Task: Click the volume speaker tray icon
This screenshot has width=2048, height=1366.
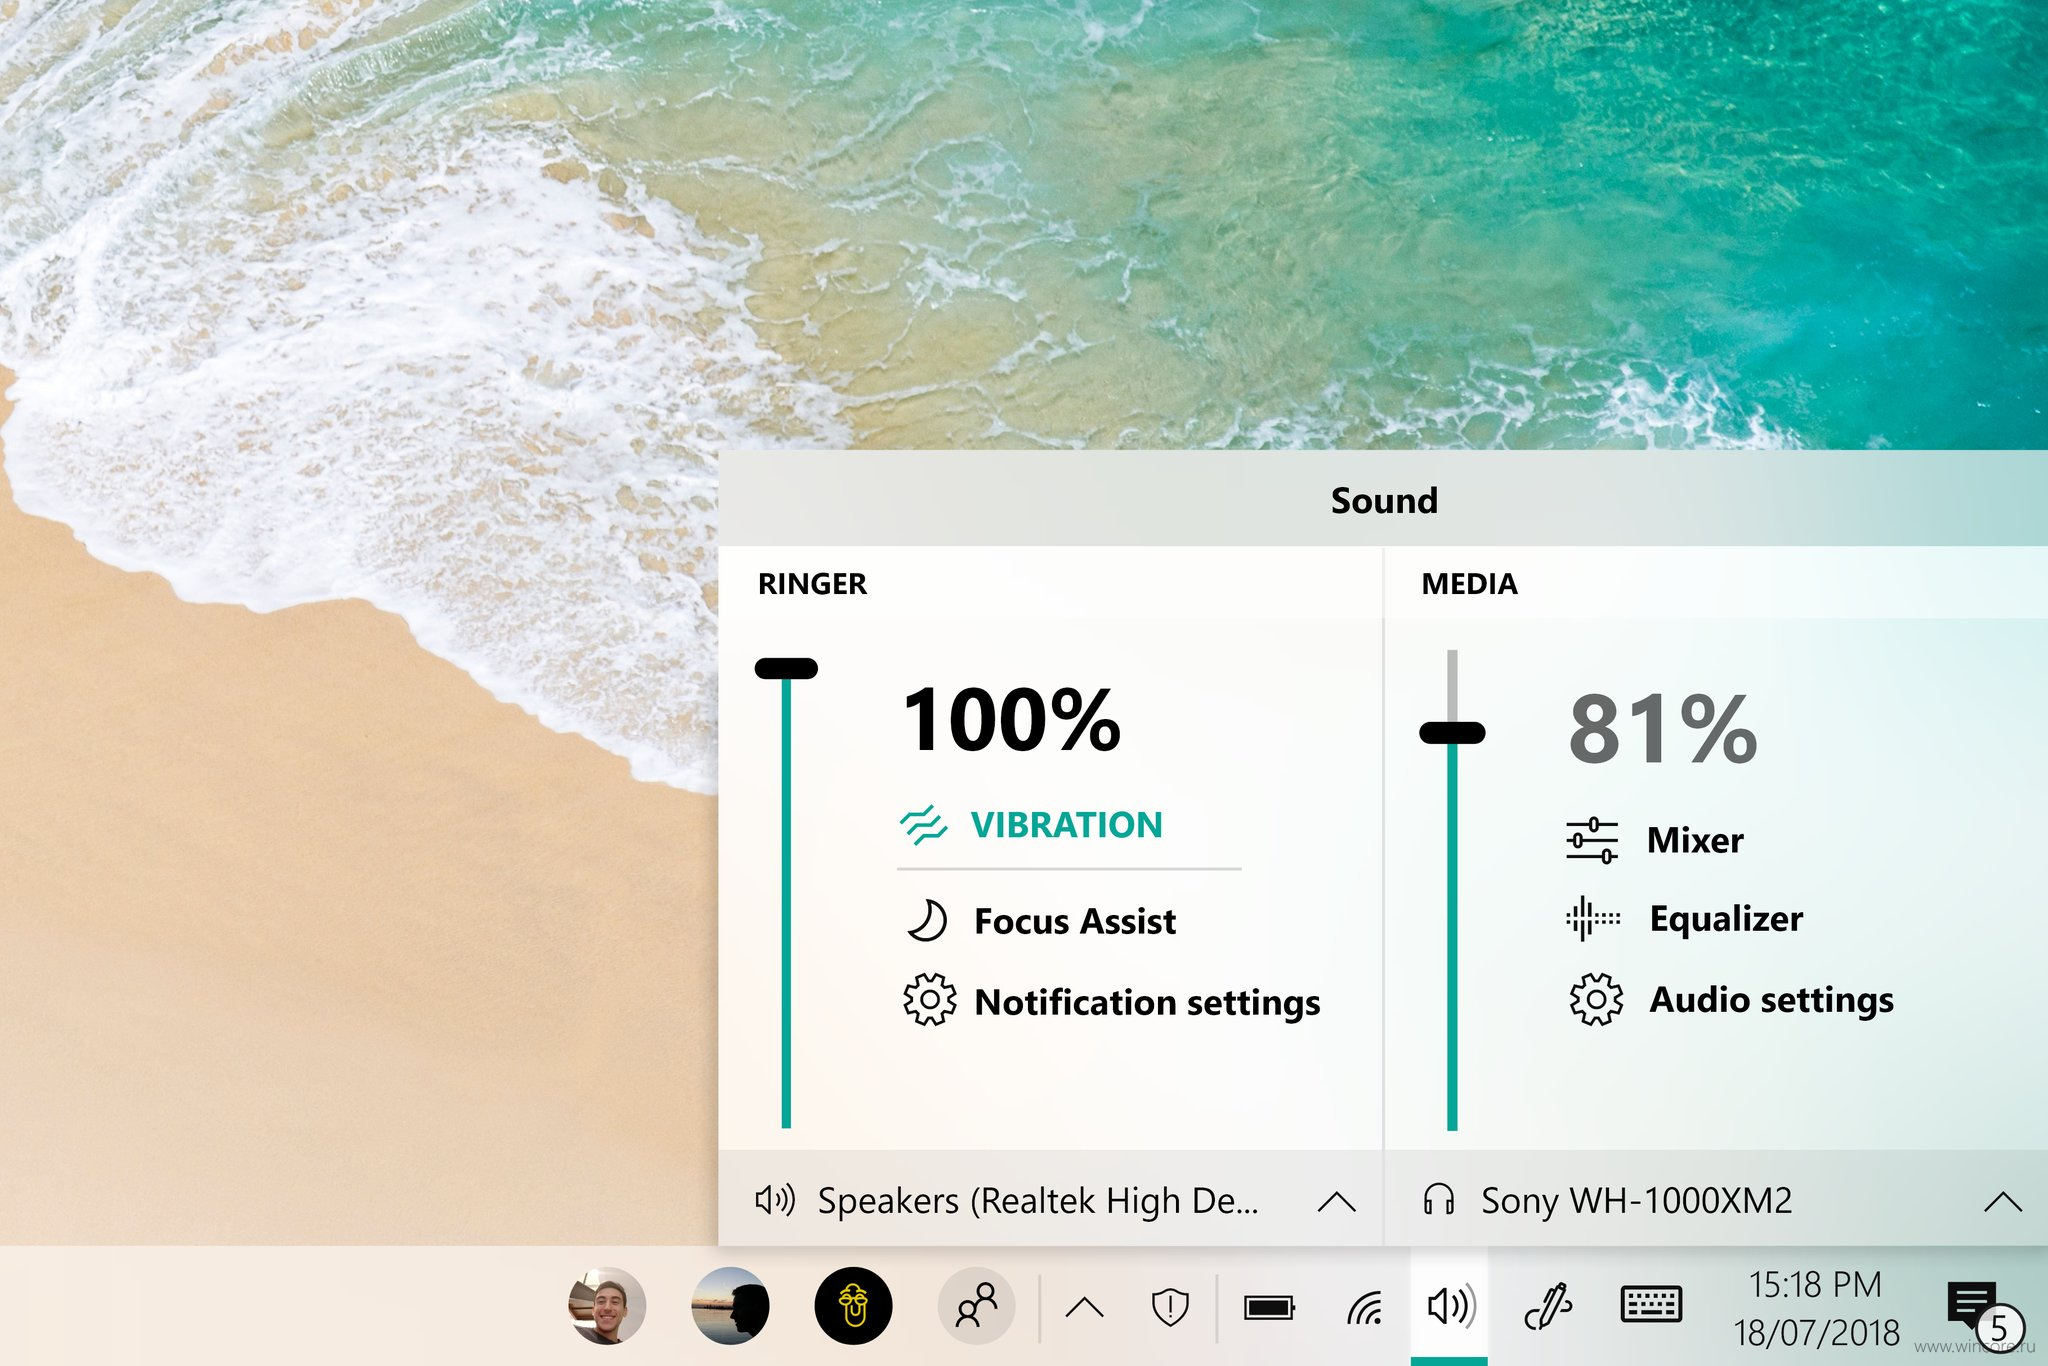Action: (x=1450, y=1306)
